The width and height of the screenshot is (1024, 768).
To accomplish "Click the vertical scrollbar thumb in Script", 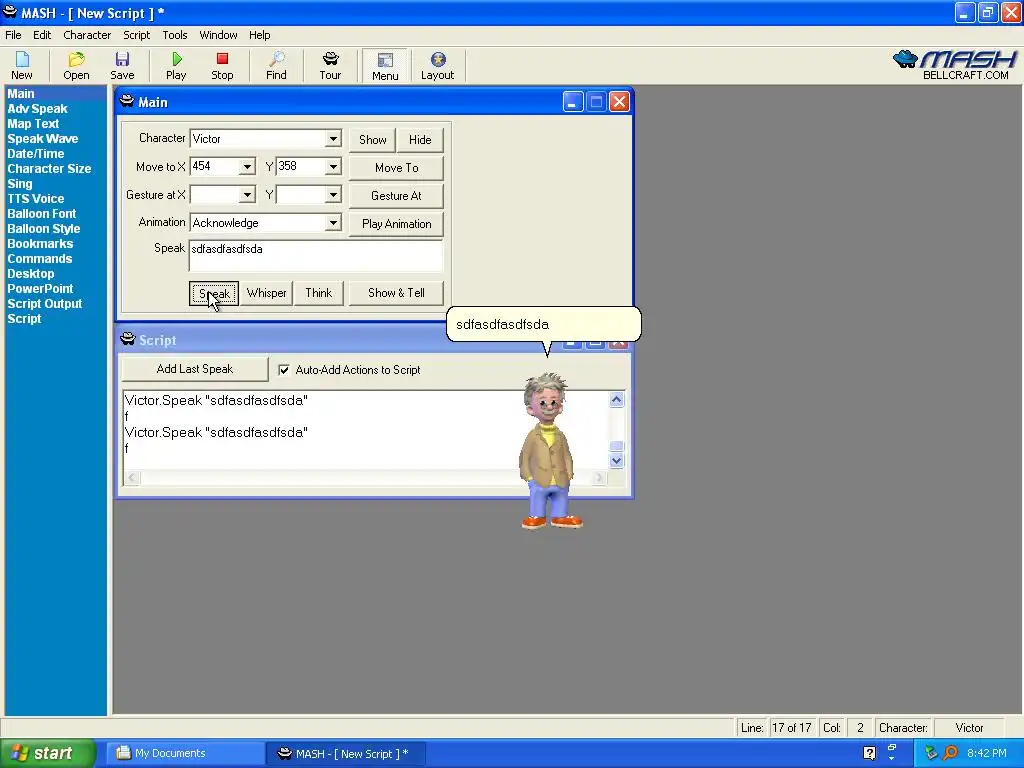I will [616, 447].
